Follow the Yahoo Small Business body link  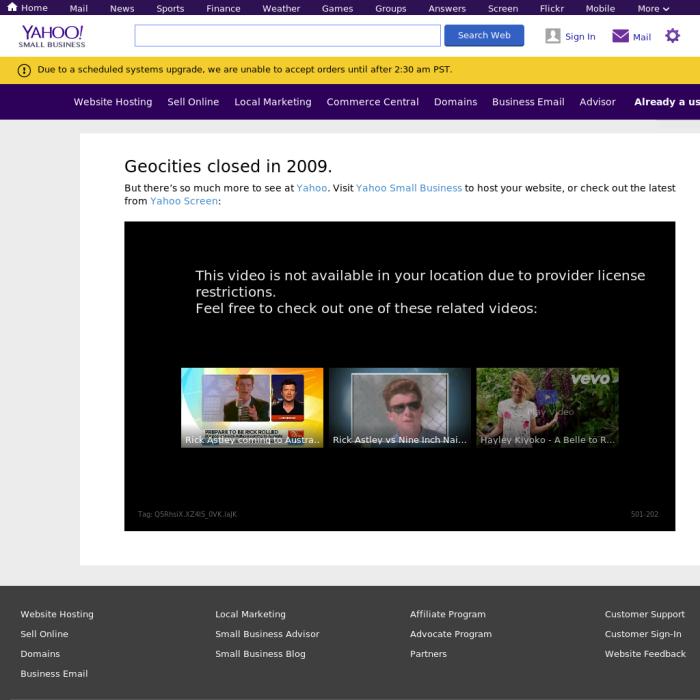(x=409, y=188)
